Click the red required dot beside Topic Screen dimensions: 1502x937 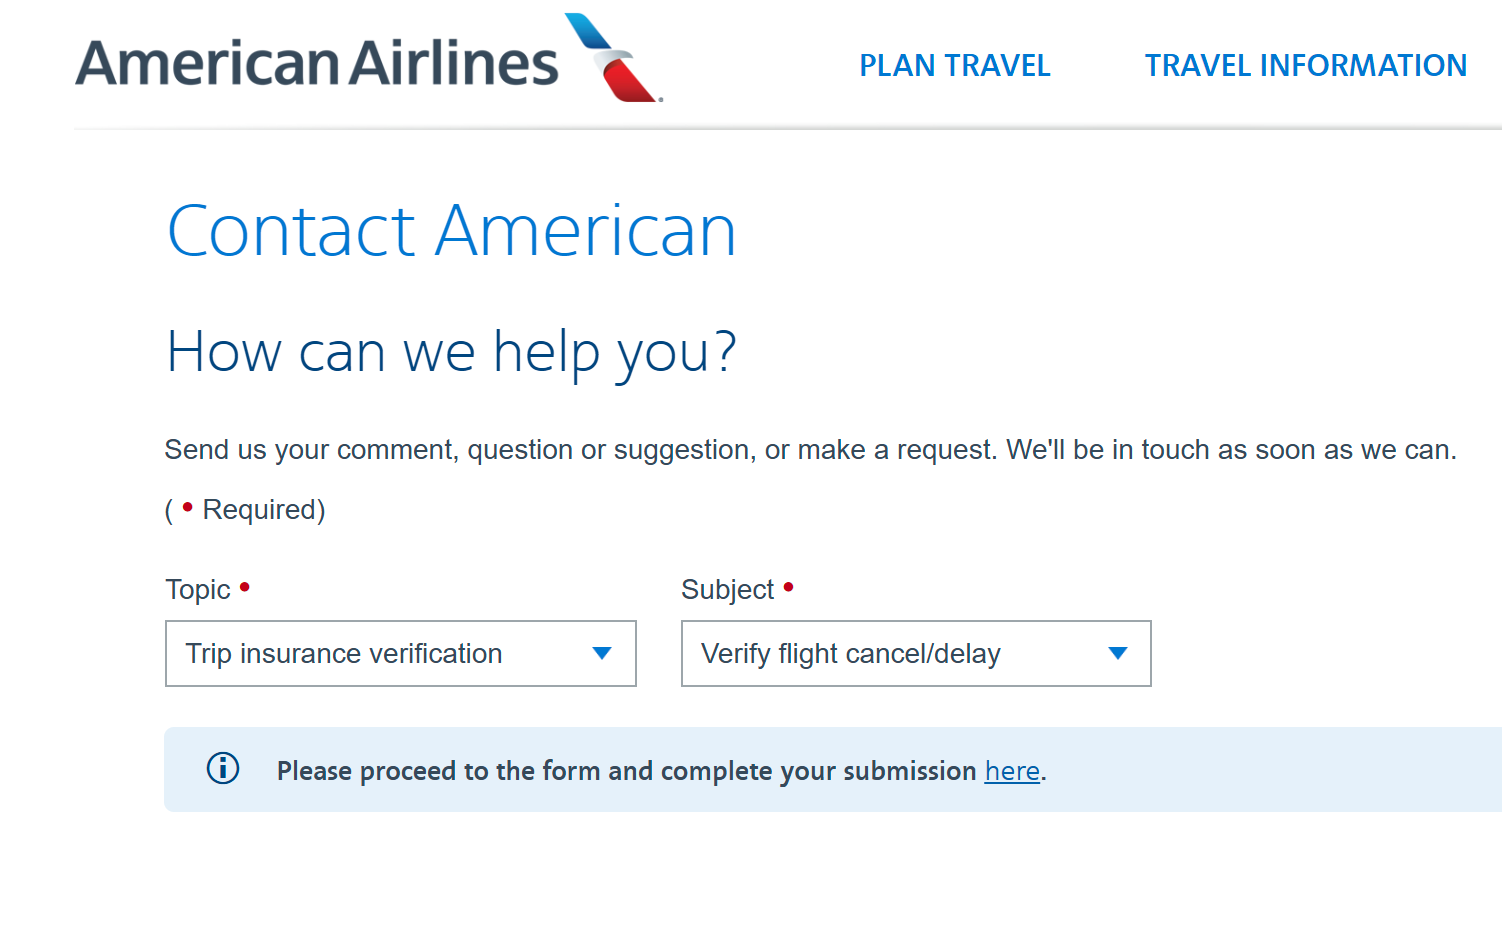[245, 587]
